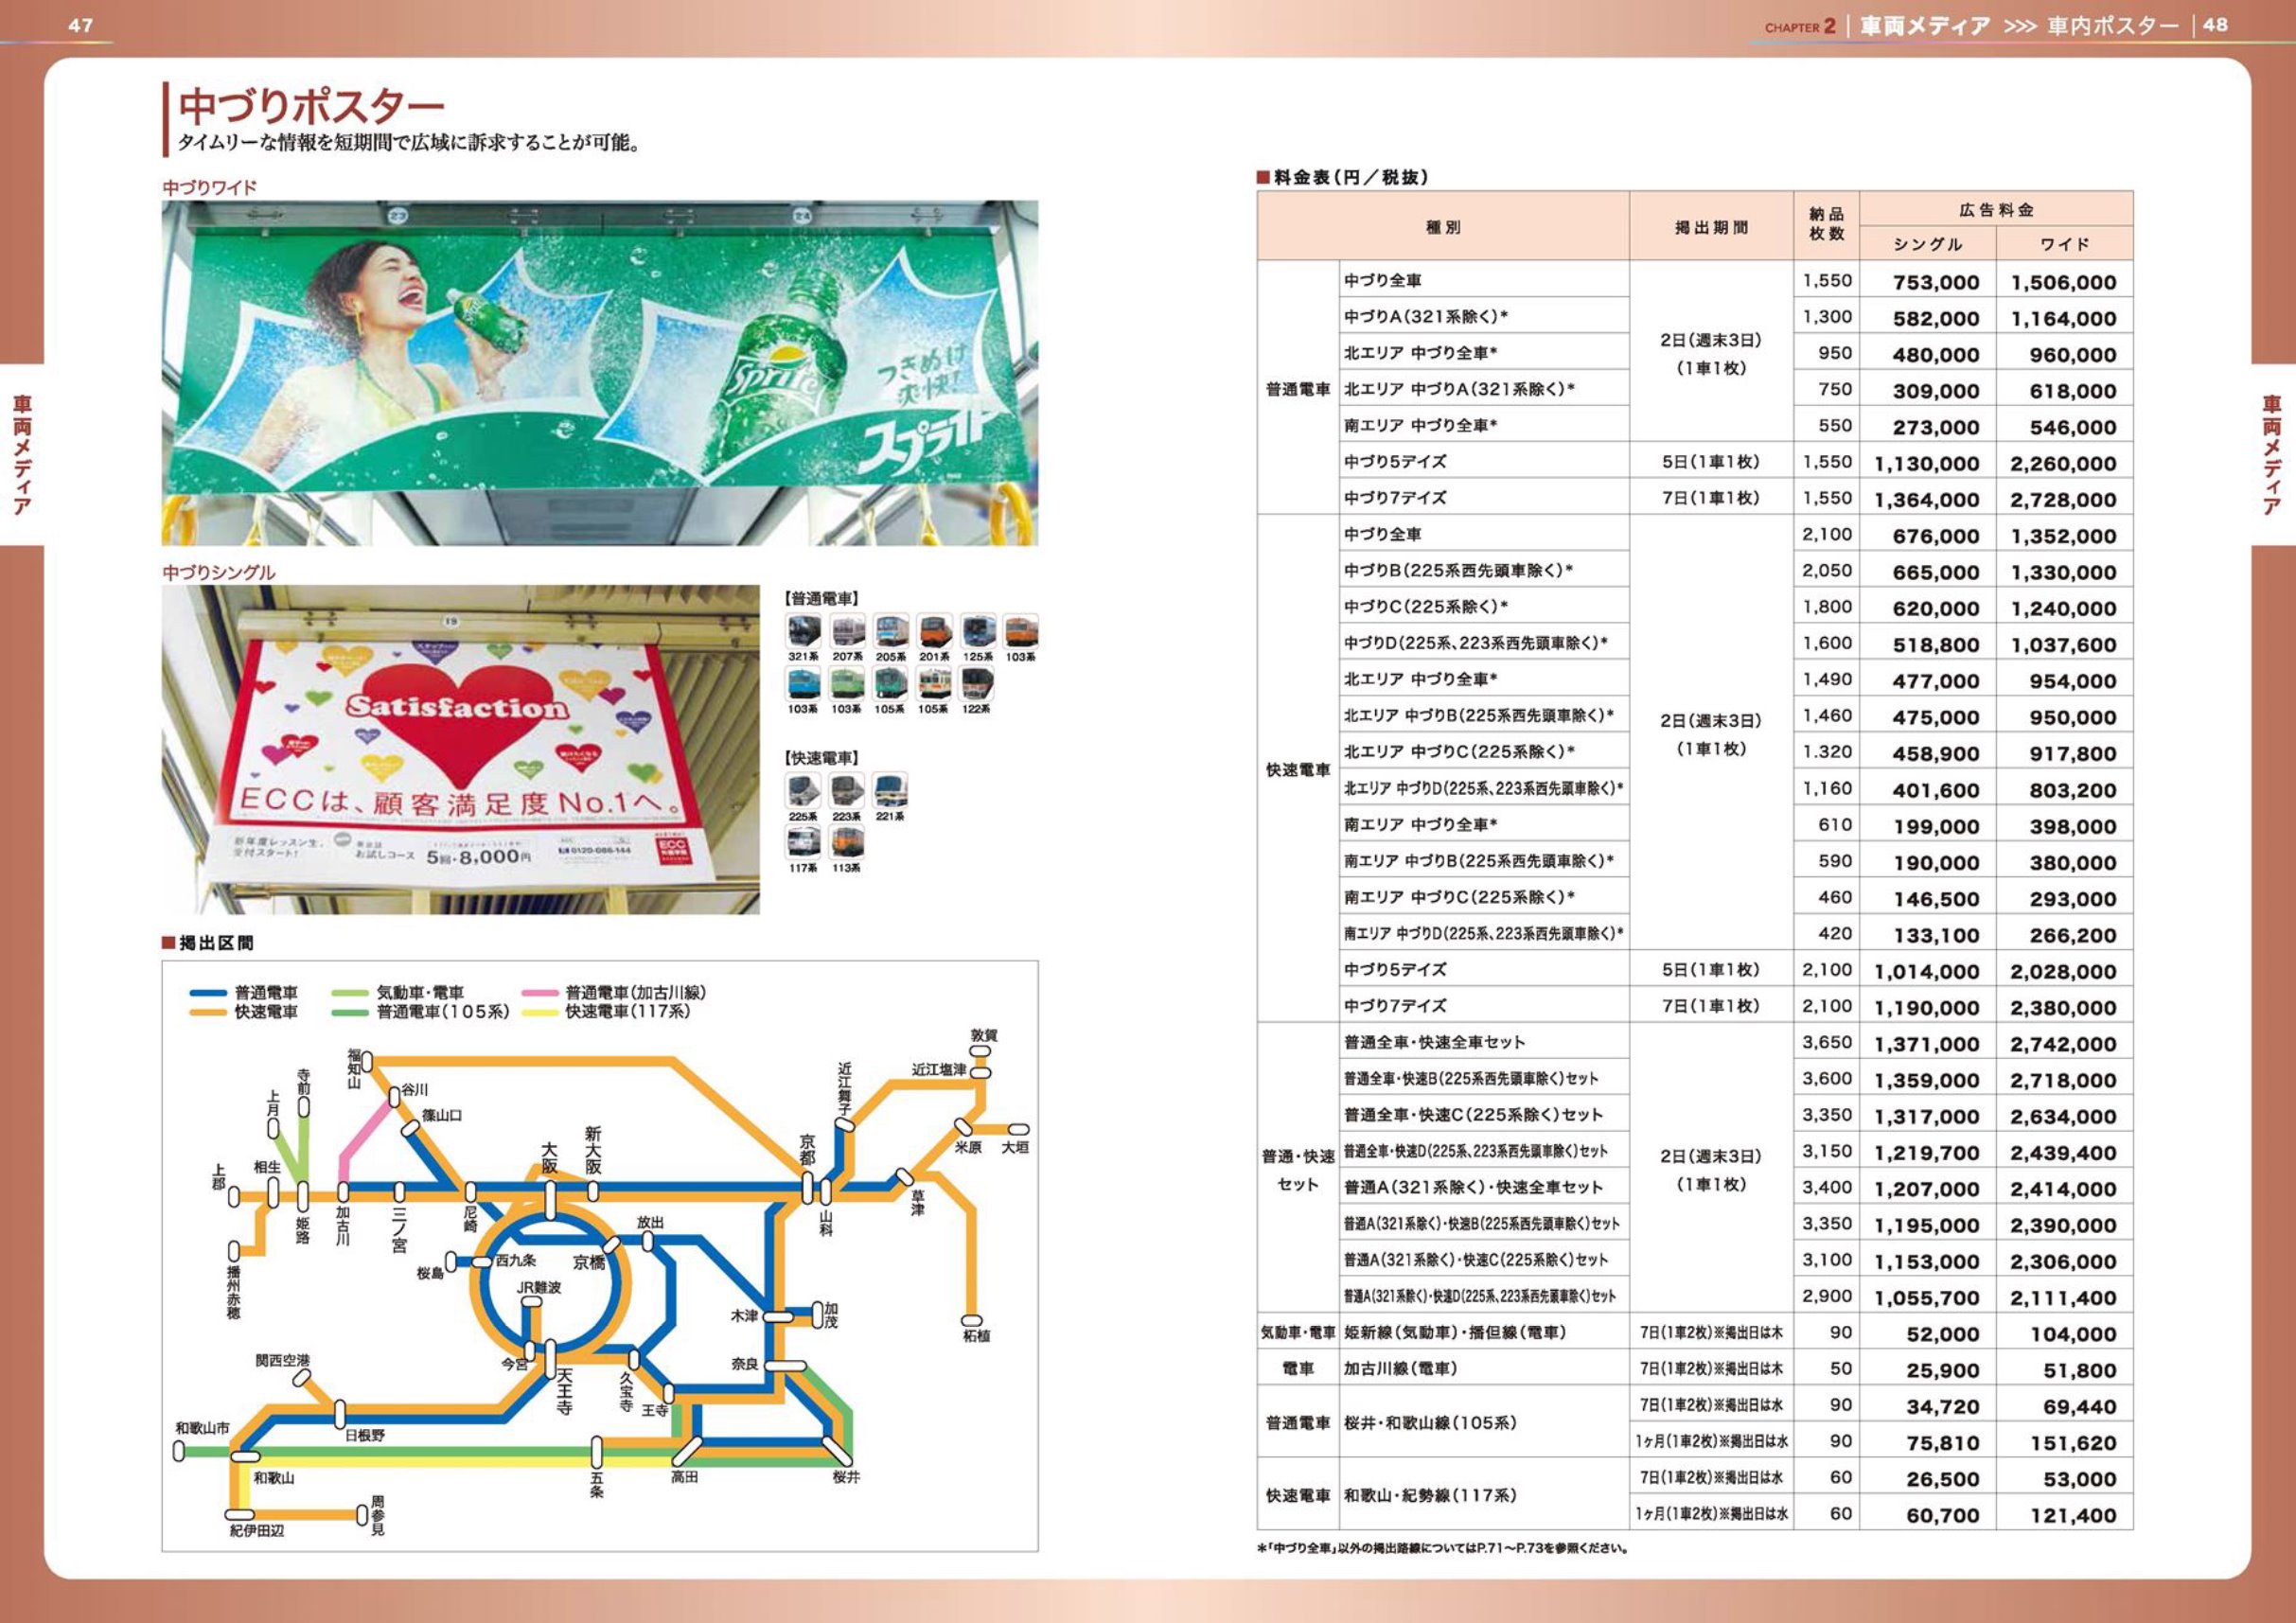Screen dimensions: 2296x1623
Task: Click the シングル column header
Action: tap(1927, 244)
